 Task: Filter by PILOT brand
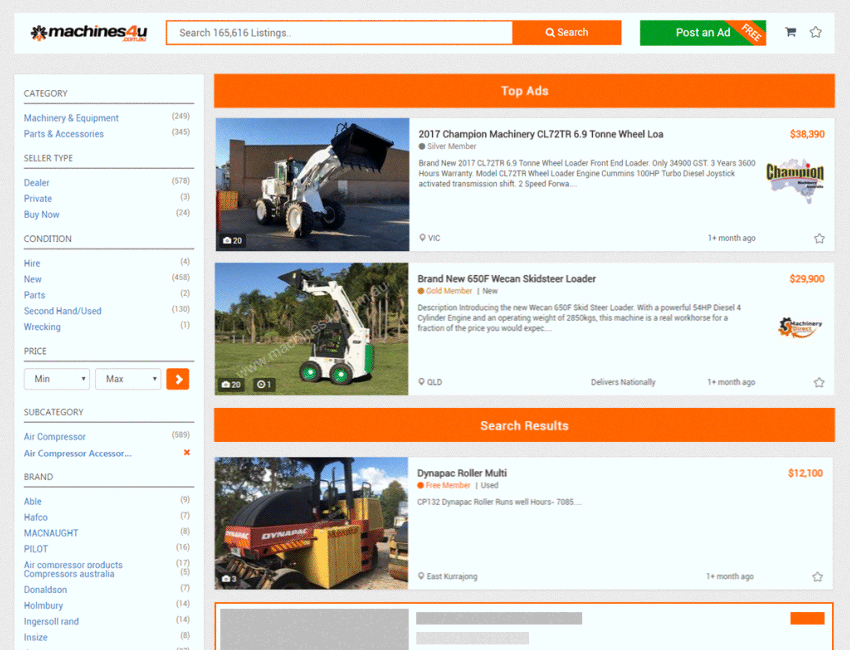click(36, 549)
